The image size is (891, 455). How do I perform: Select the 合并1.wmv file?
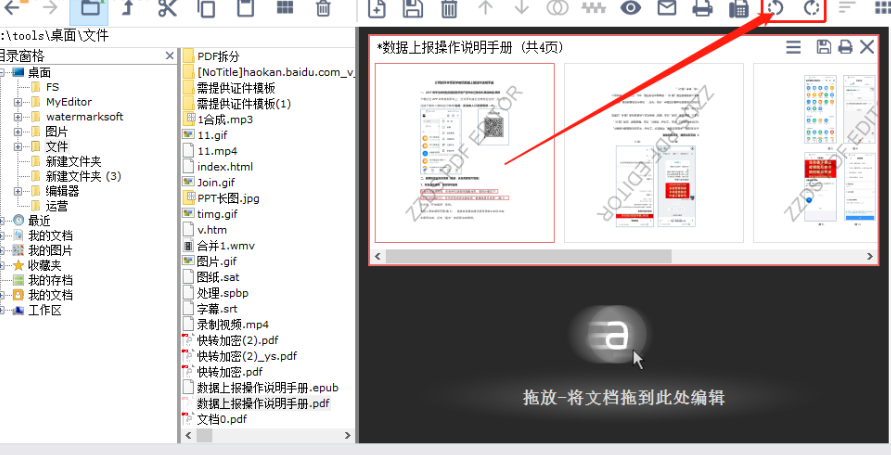pyautogui.click(x=226, y=246)
